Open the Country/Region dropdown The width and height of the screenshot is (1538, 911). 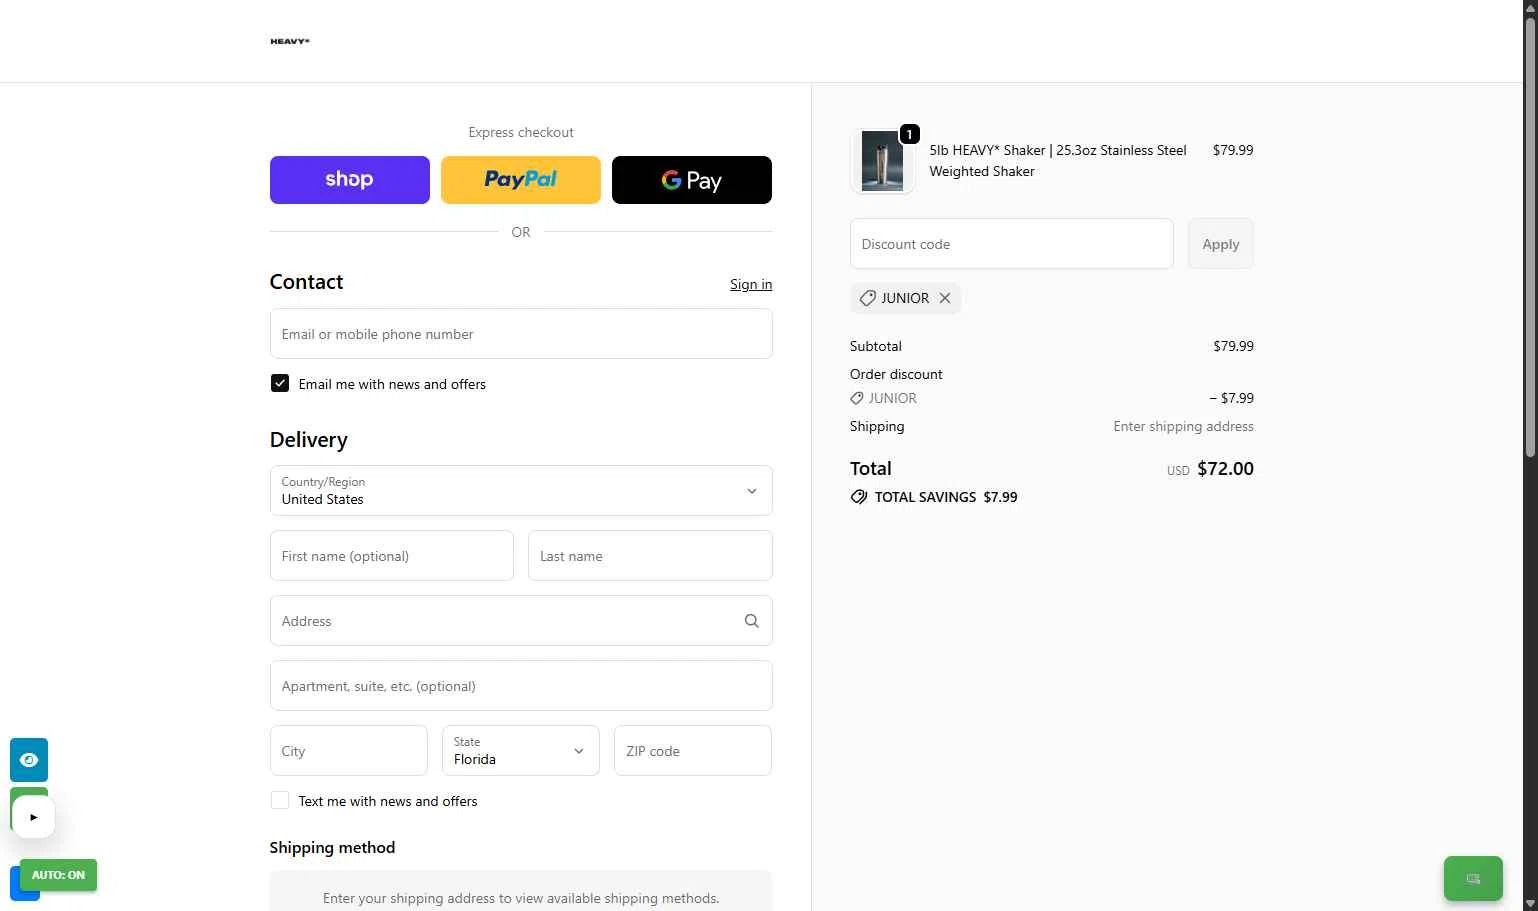click(521, 491)
